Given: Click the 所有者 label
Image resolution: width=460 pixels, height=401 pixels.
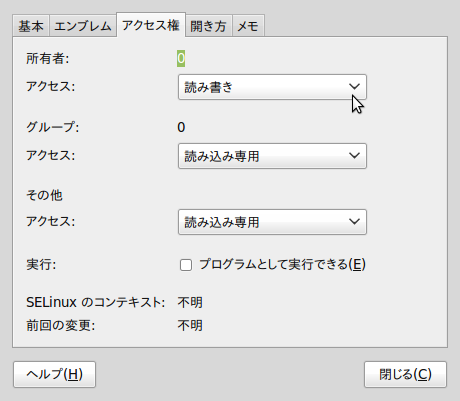Looking at the screenshot, I should [x=48, y=59].
